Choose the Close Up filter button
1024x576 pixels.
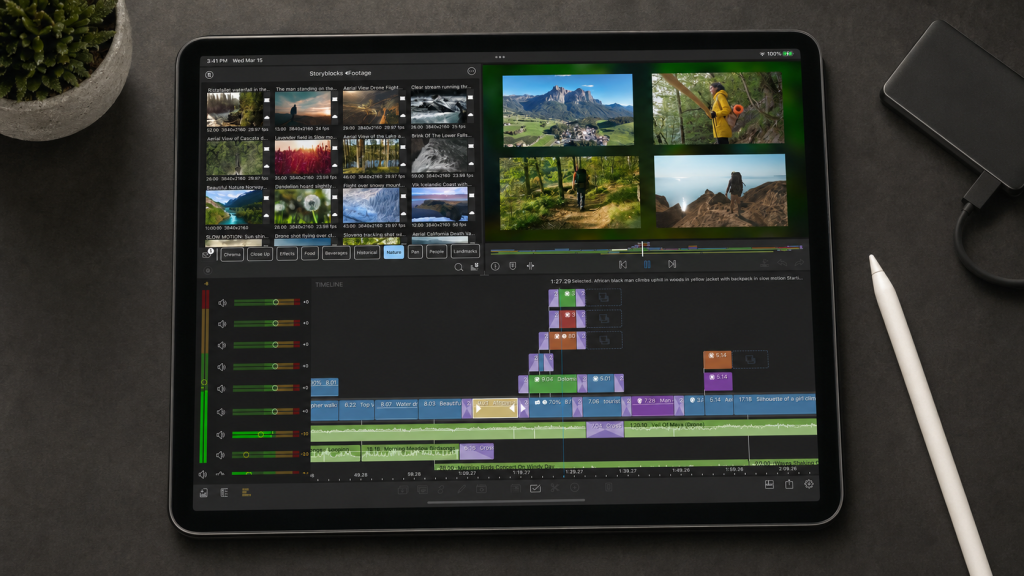click(x=260, y=254)
